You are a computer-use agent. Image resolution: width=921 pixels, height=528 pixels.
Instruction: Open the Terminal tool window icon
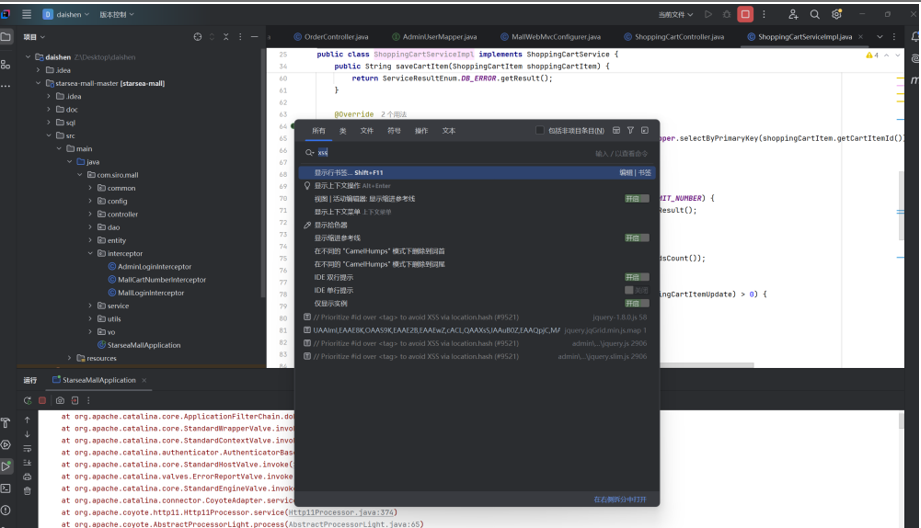click(x=6, y=488)
